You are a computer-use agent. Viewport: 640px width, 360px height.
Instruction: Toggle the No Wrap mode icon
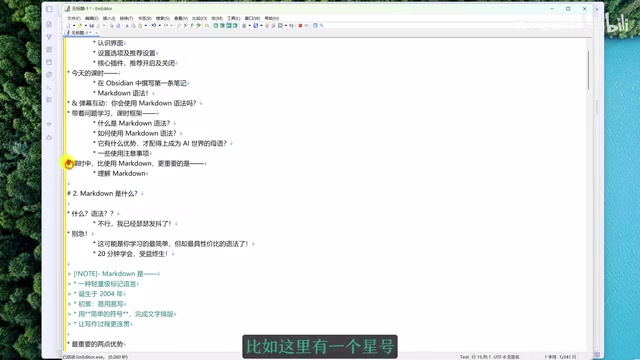pyautogui.click(x=216, y=25)
